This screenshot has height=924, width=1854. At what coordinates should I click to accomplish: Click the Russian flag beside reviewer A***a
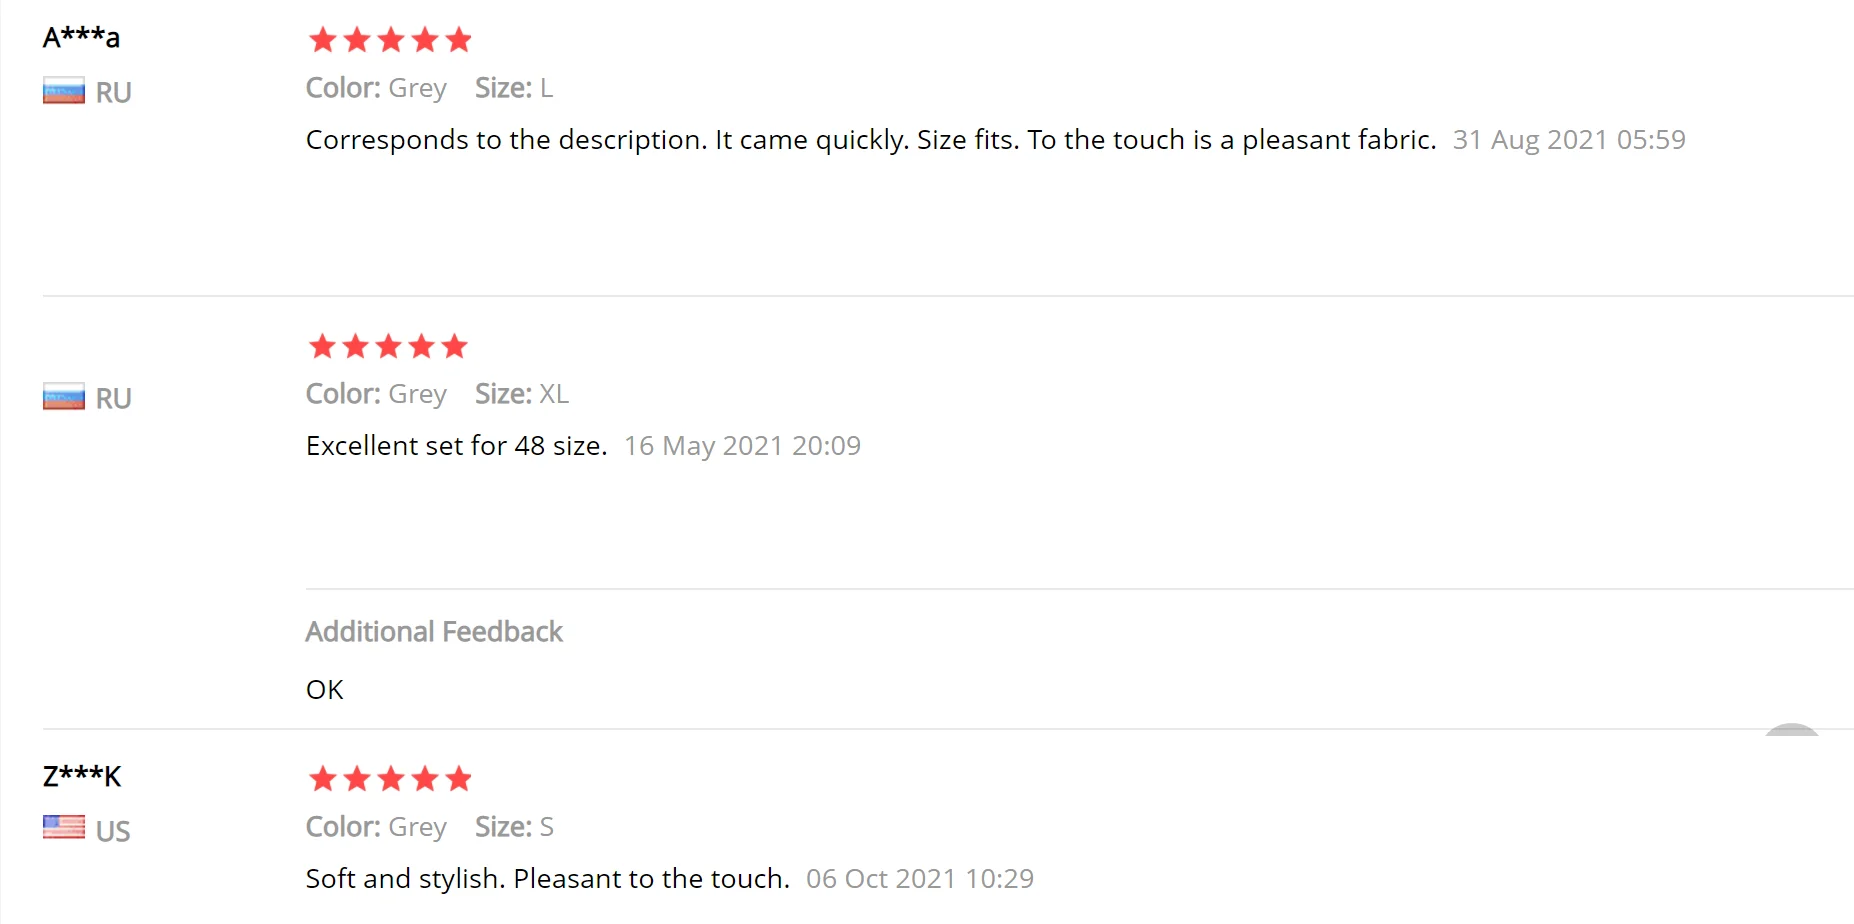point(63,92)
